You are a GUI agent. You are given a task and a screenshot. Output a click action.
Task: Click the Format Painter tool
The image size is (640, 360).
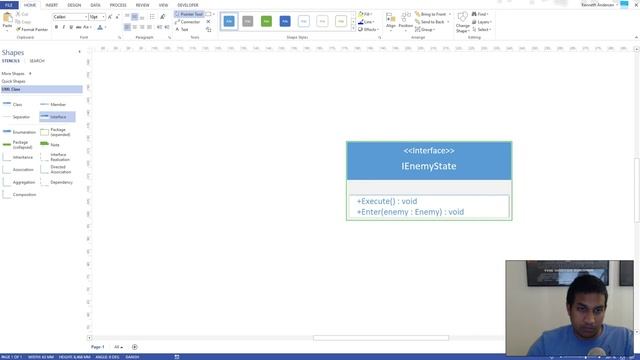coord(32,29)
